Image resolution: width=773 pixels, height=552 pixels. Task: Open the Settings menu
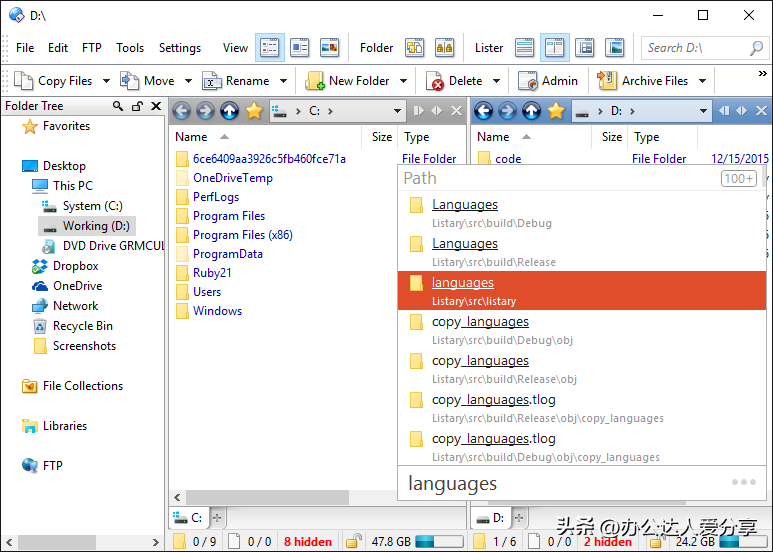(x=180, y=48)
